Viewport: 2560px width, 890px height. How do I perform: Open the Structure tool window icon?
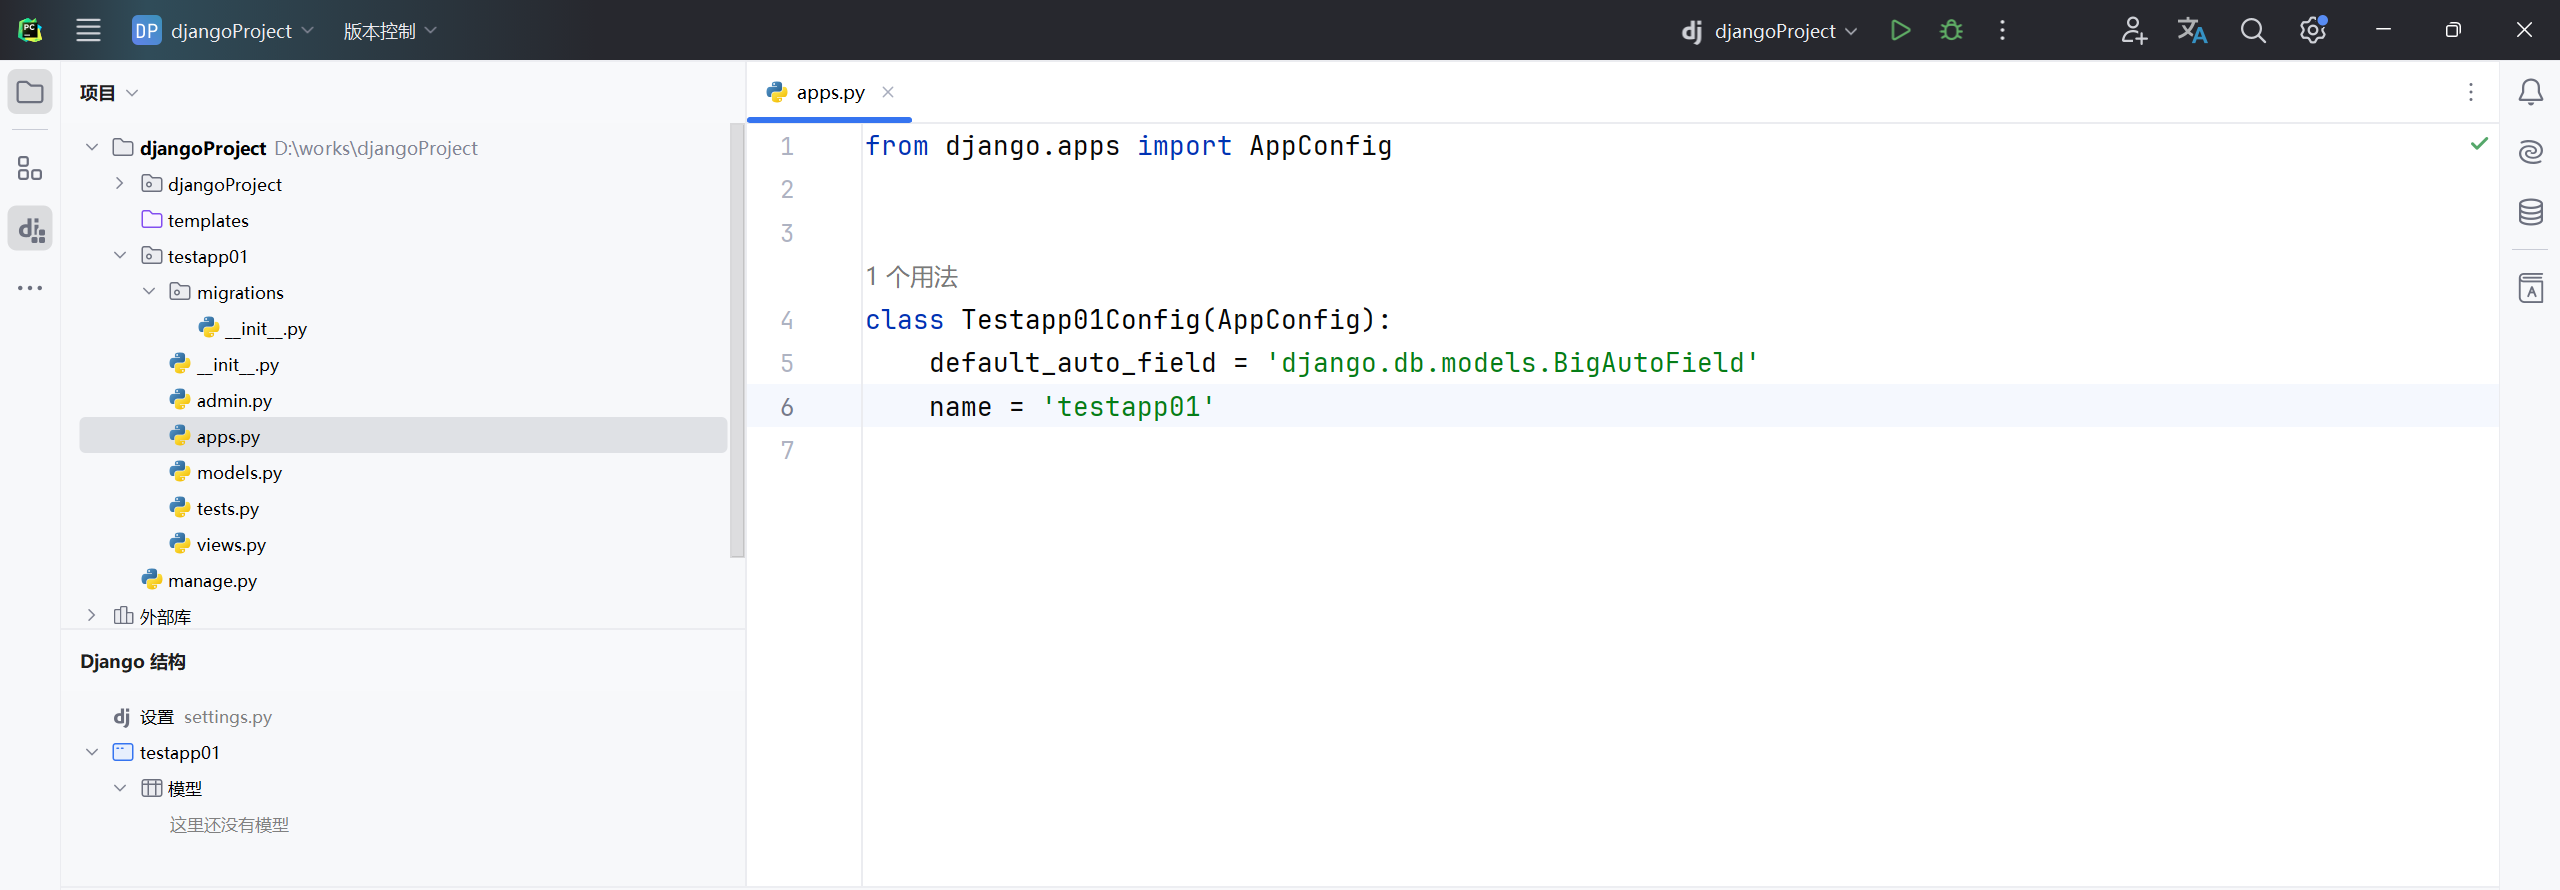click(x=30, y=168)
